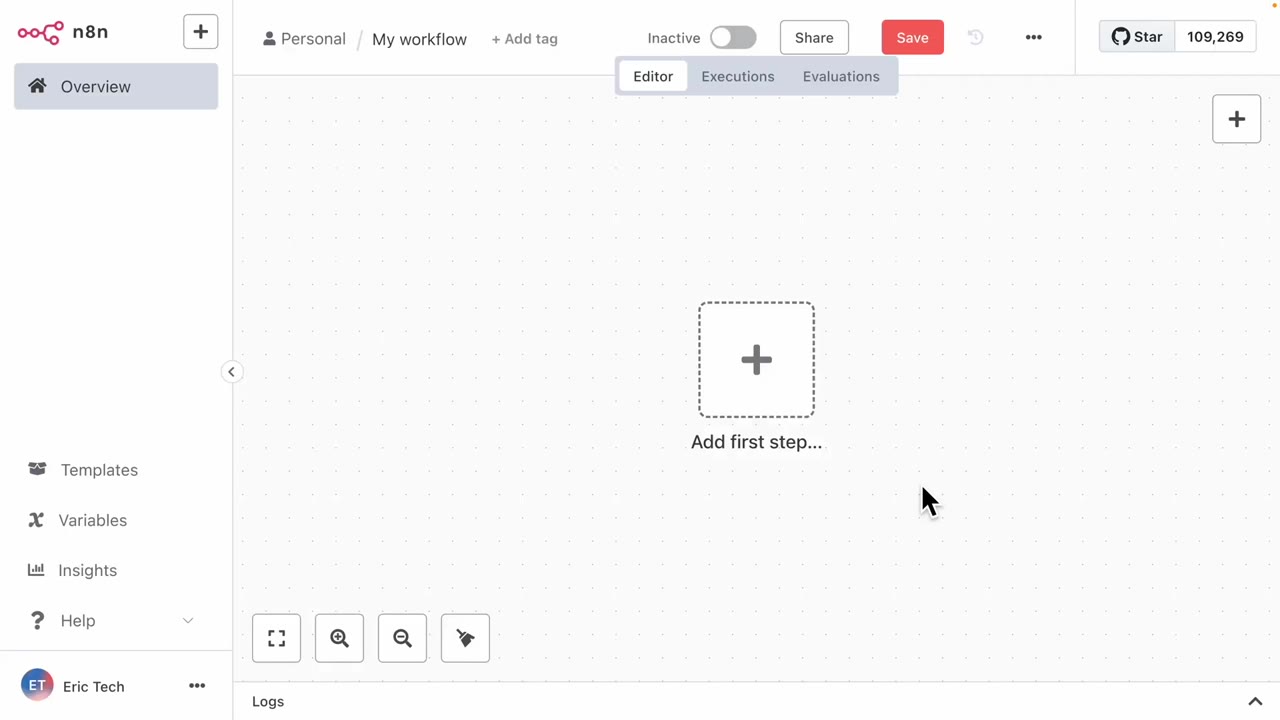1280x720 pixels.
Task: Collapse the sidebar with the chevron handle
Action: pos(231,372)
